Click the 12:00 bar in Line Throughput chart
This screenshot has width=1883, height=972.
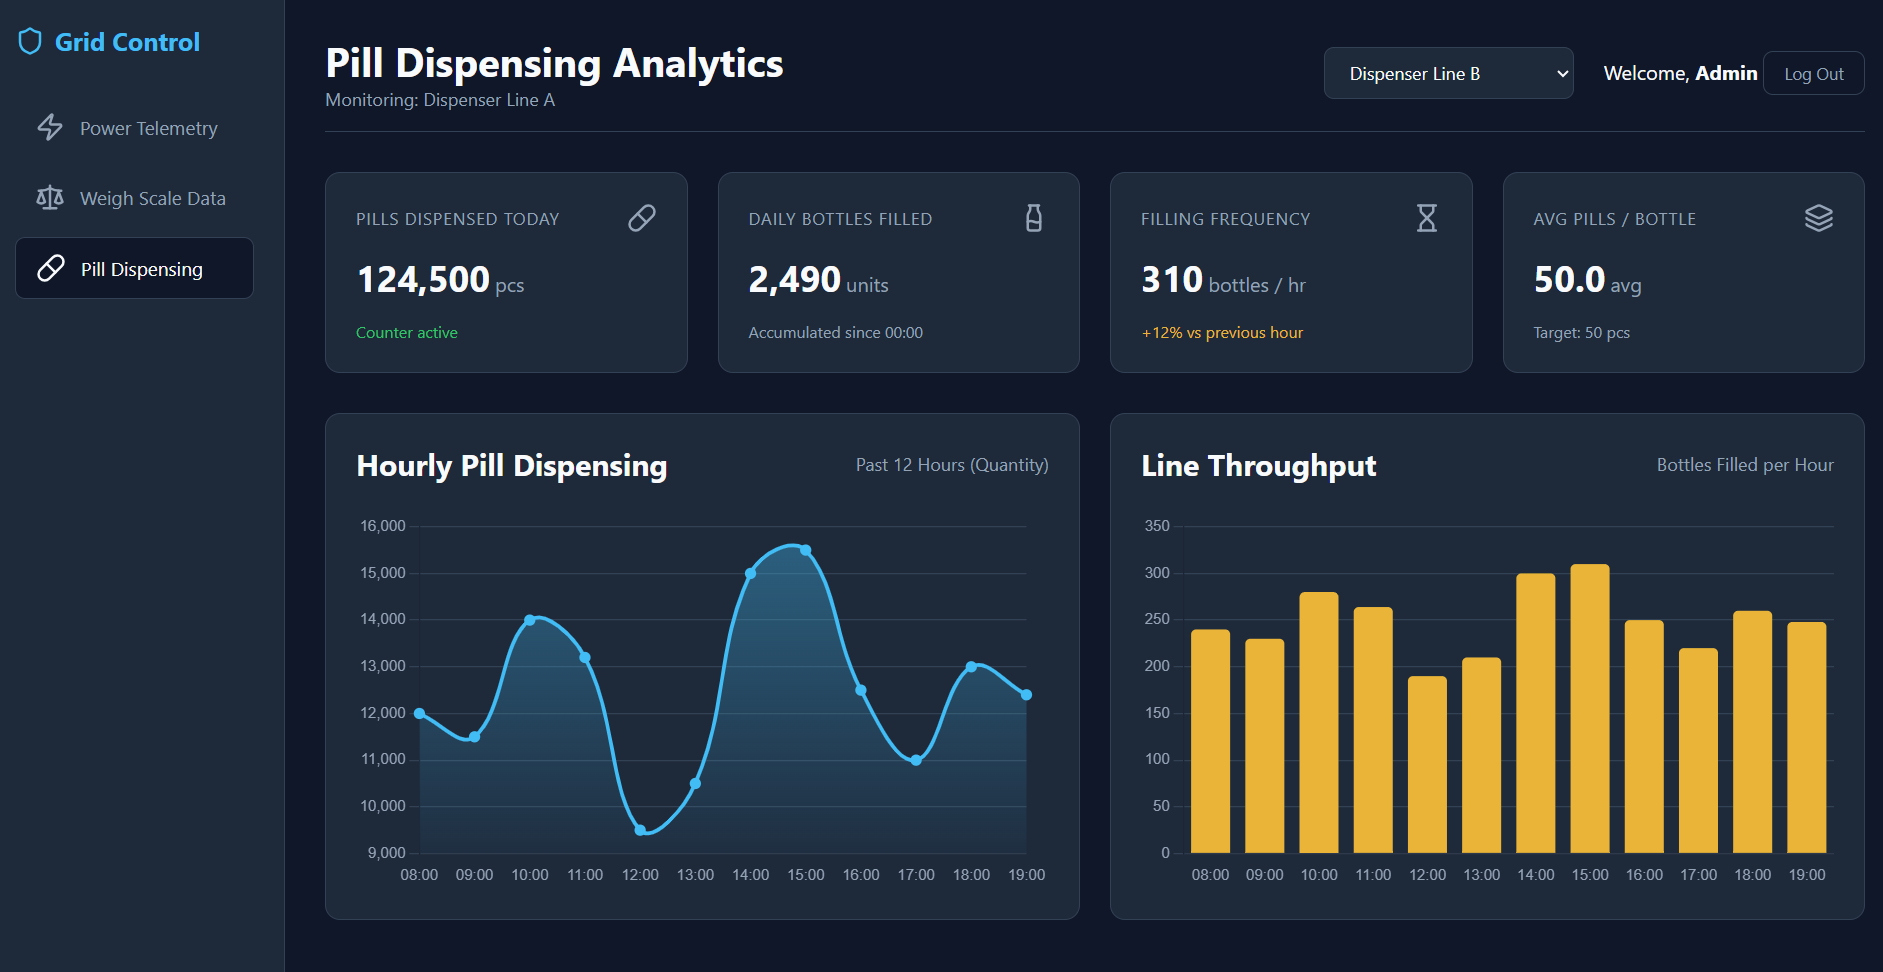[1427, 764]
